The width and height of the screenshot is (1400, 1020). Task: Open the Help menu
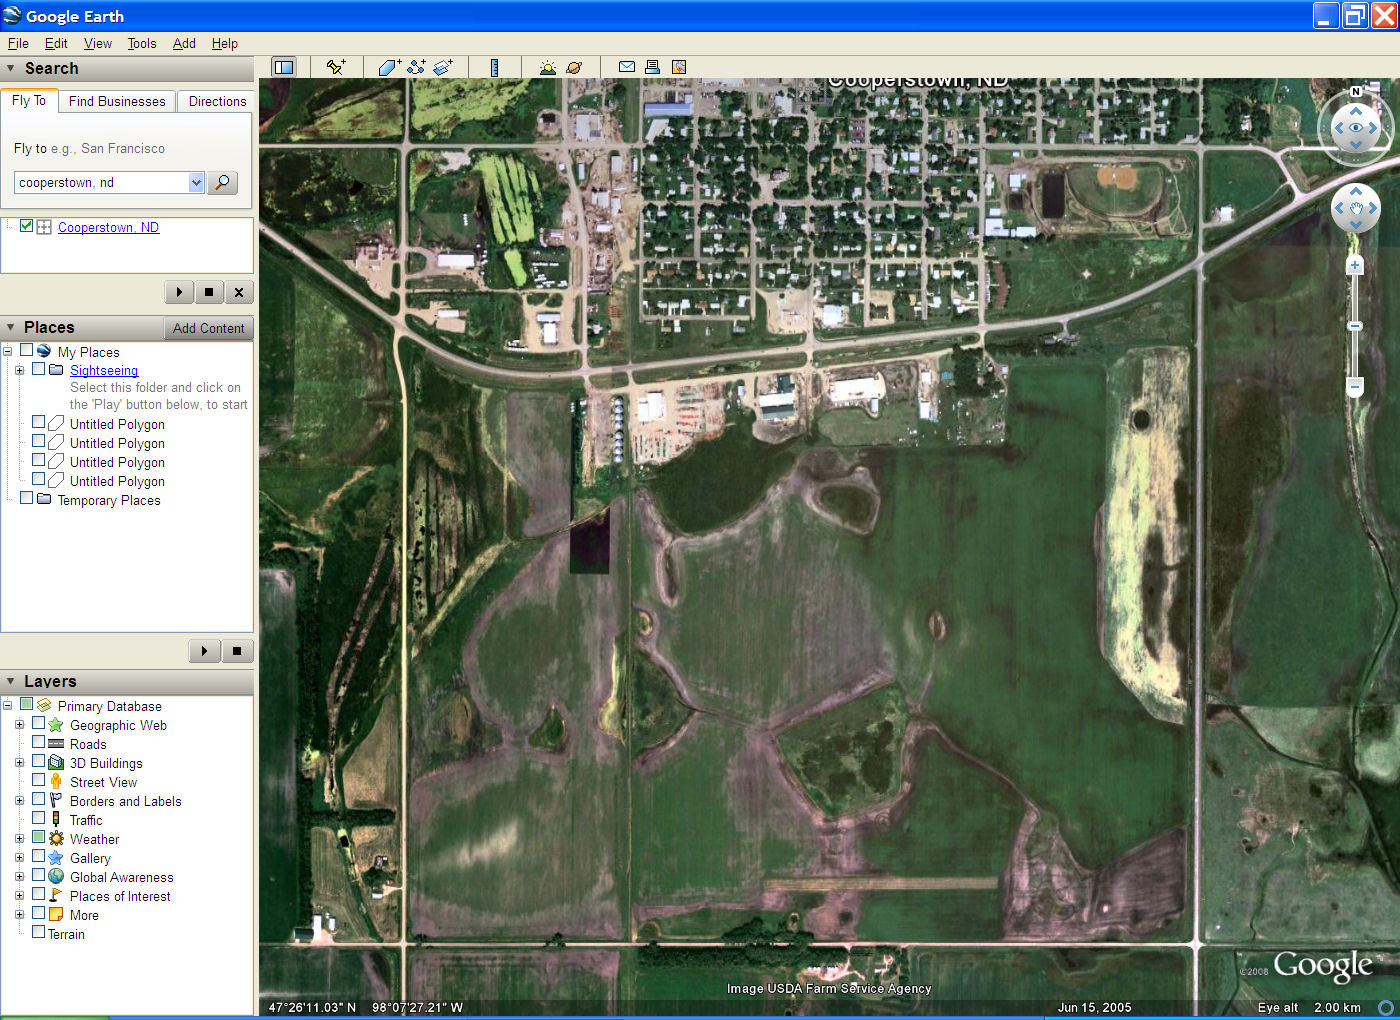tap(225, 43)
